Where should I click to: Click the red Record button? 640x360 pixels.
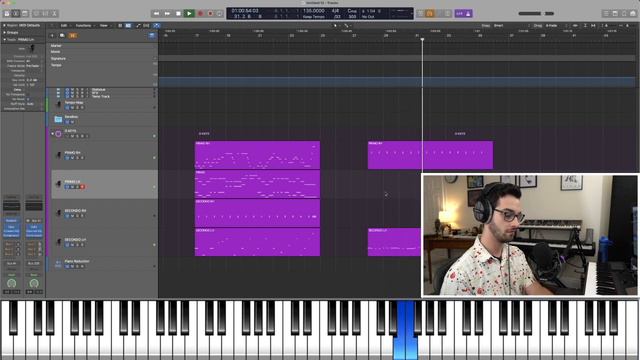click(x=200, y=13)
